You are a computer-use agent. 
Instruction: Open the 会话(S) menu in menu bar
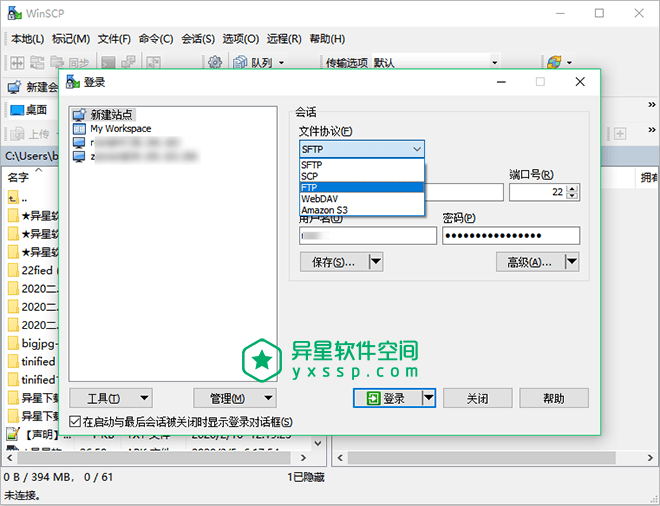tap(198, 39)
